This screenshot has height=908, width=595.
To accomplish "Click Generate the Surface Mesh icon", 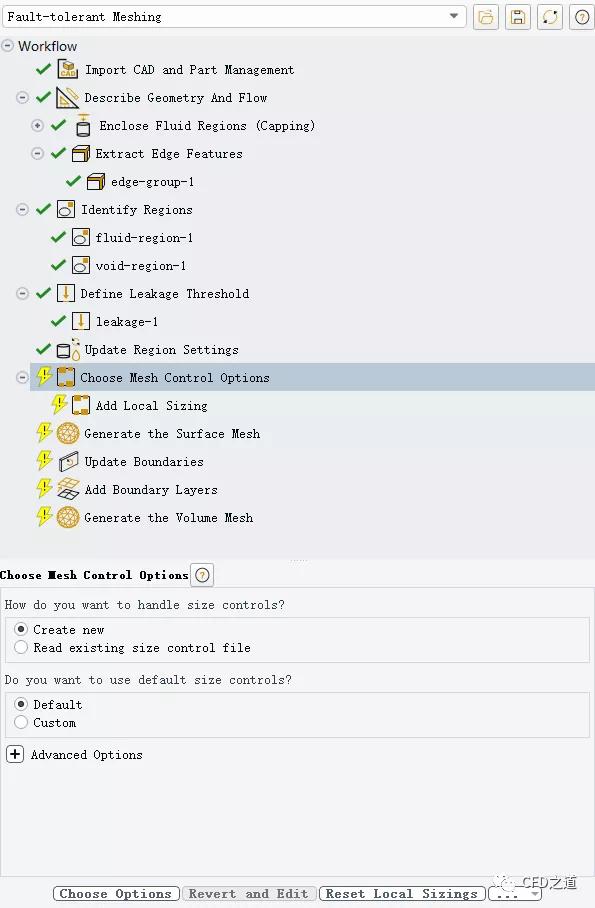I will (68, 434).
